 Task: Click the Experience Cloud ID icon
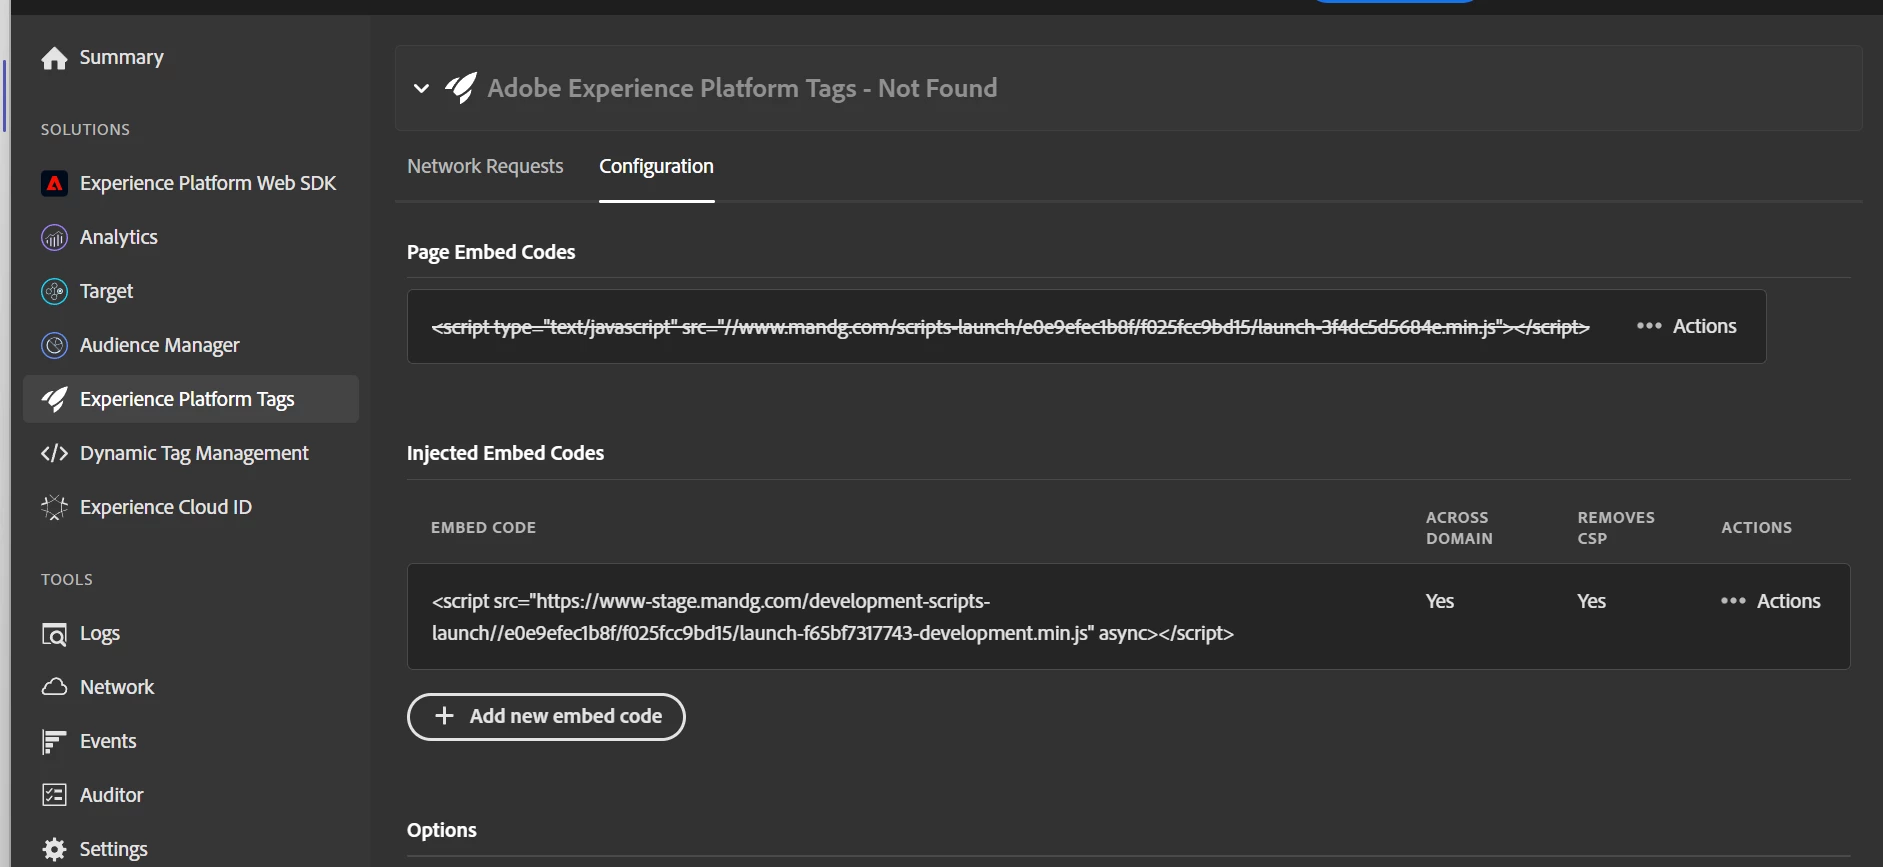point(54,507)
